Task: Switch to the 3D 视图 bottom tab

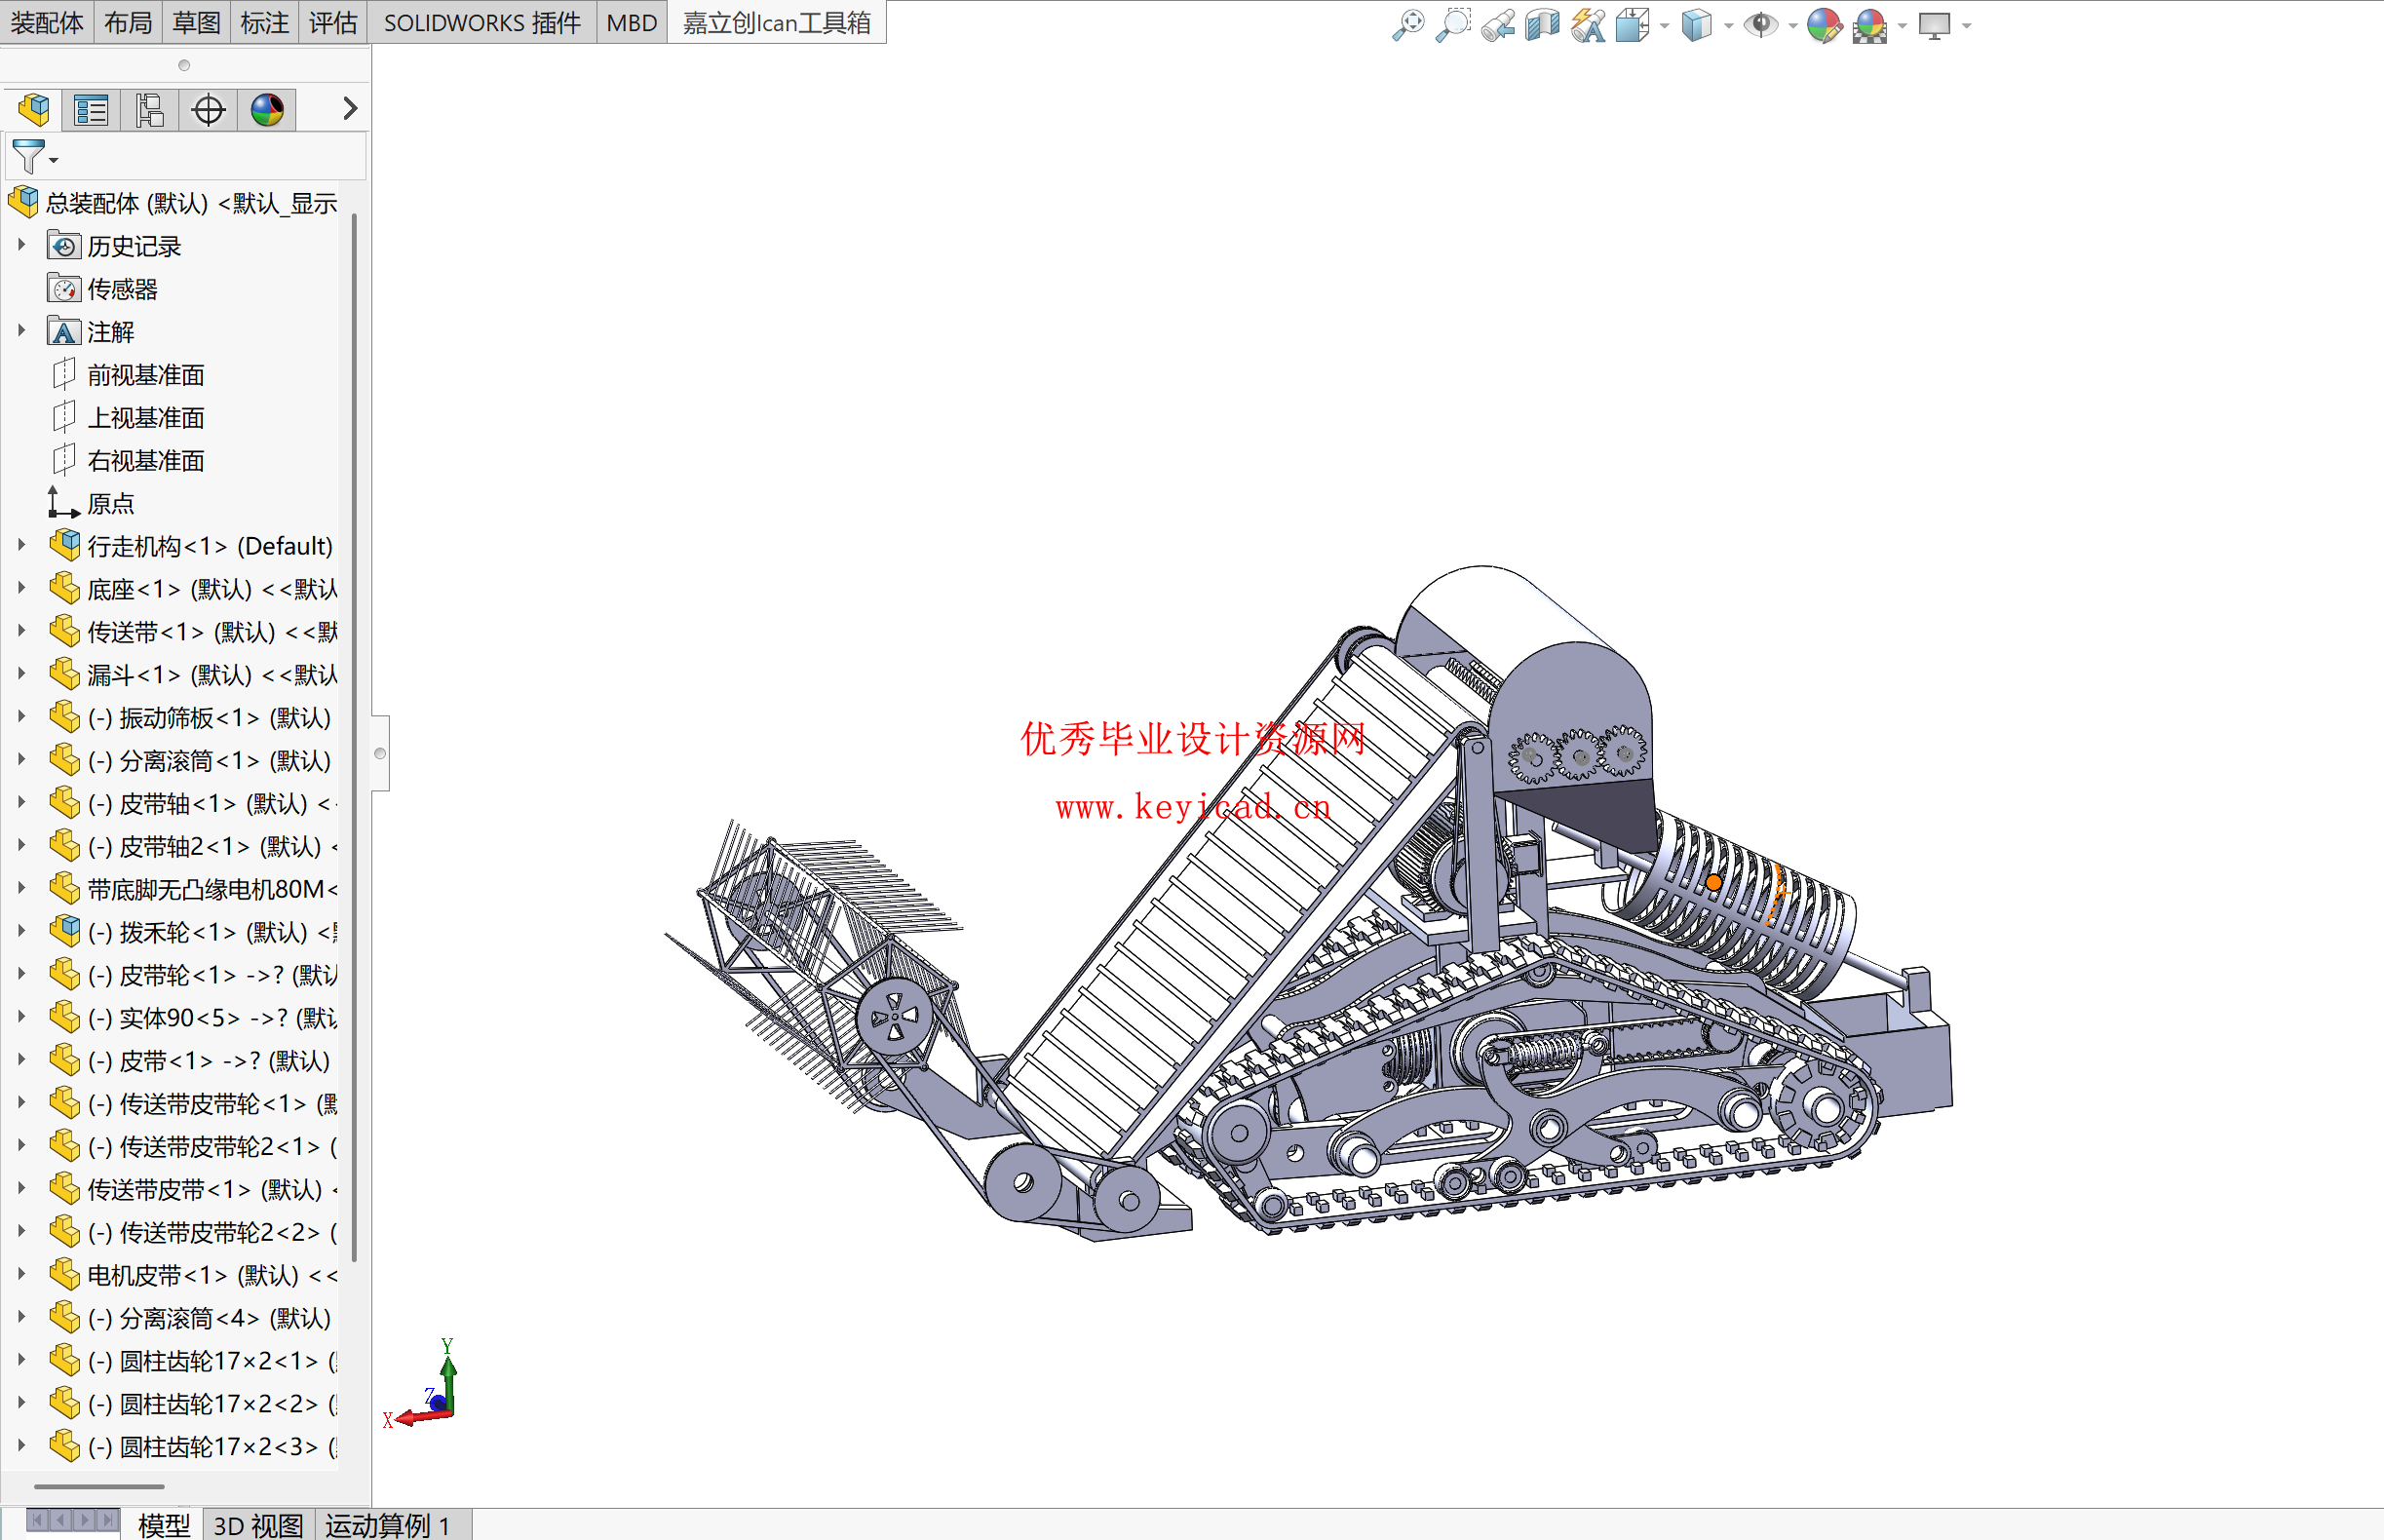Action: click(x=258, y=1525)
